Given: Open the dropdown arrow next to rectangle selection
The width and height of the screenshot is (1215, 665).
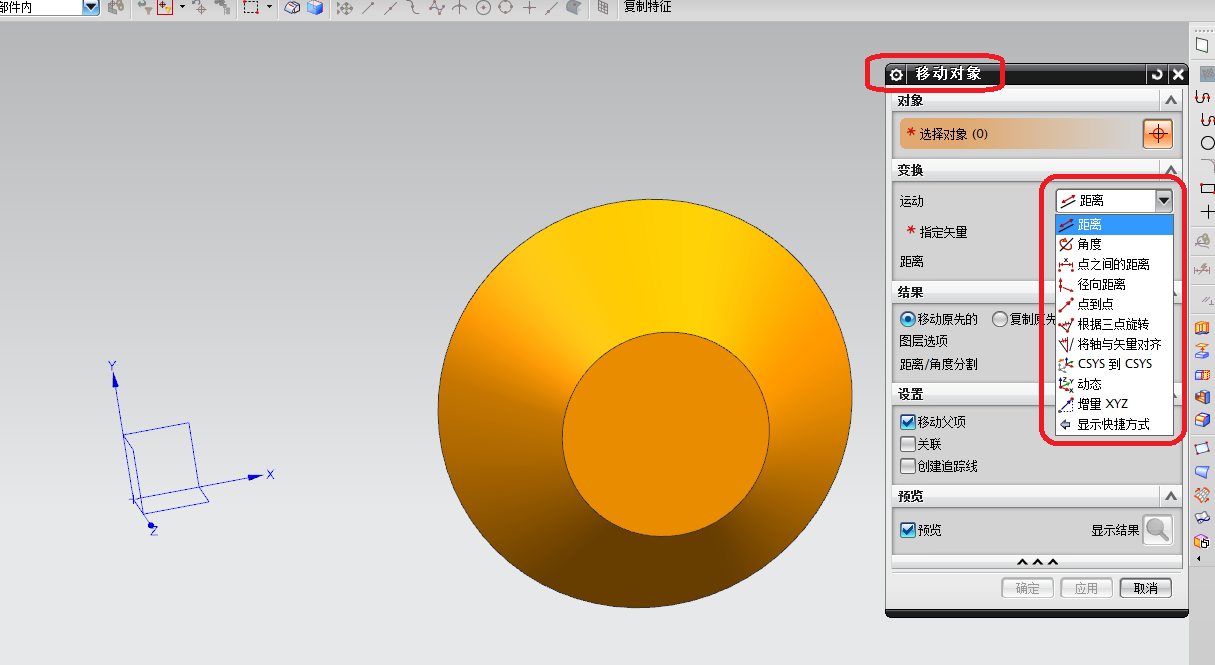Looking at the screenshot, I should pos(269,7).
